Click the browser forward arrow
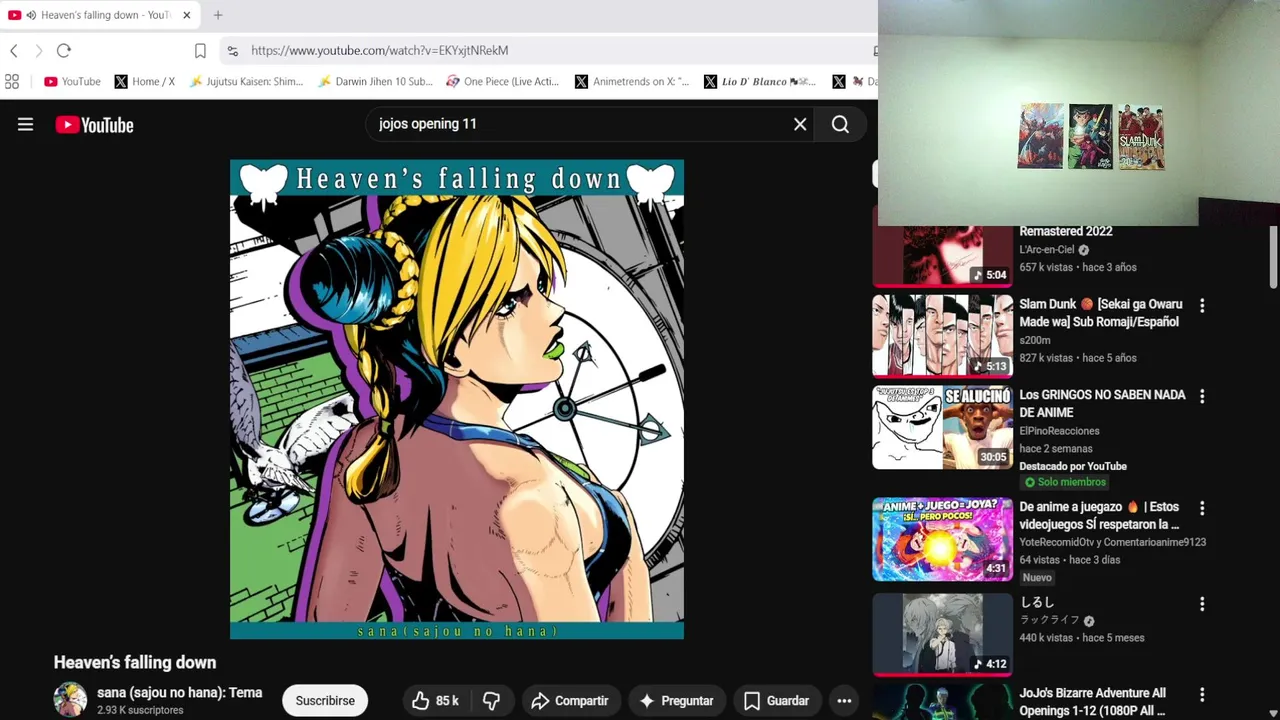Image resolution: width=1280 pixels, height=720 pixels. [x=39, y=50]
